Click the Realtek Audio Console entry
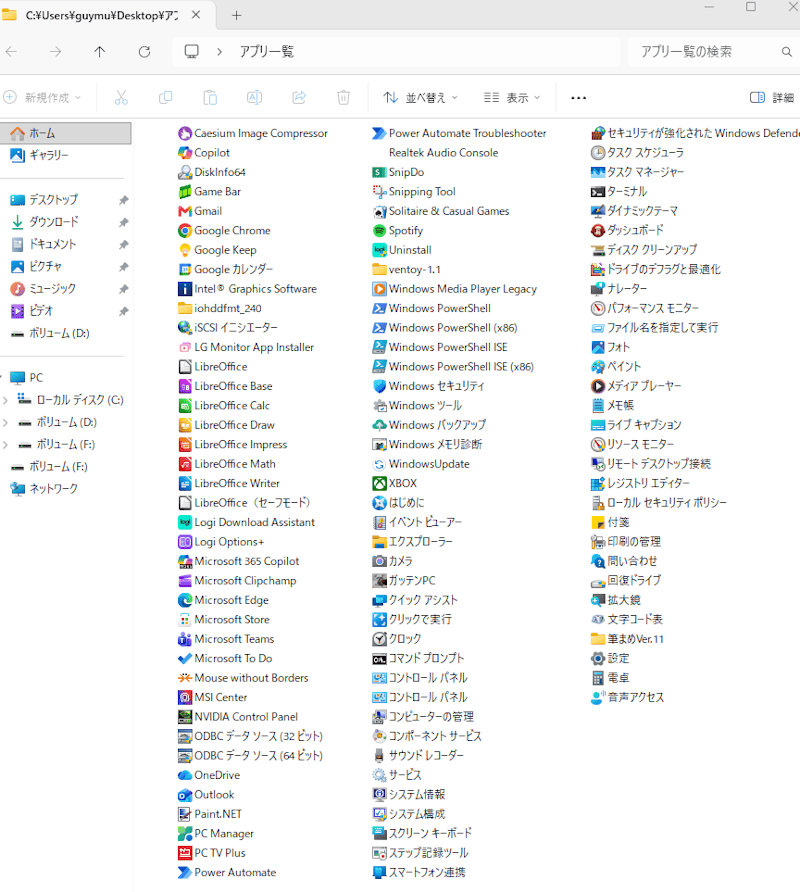 click(443, 152)
